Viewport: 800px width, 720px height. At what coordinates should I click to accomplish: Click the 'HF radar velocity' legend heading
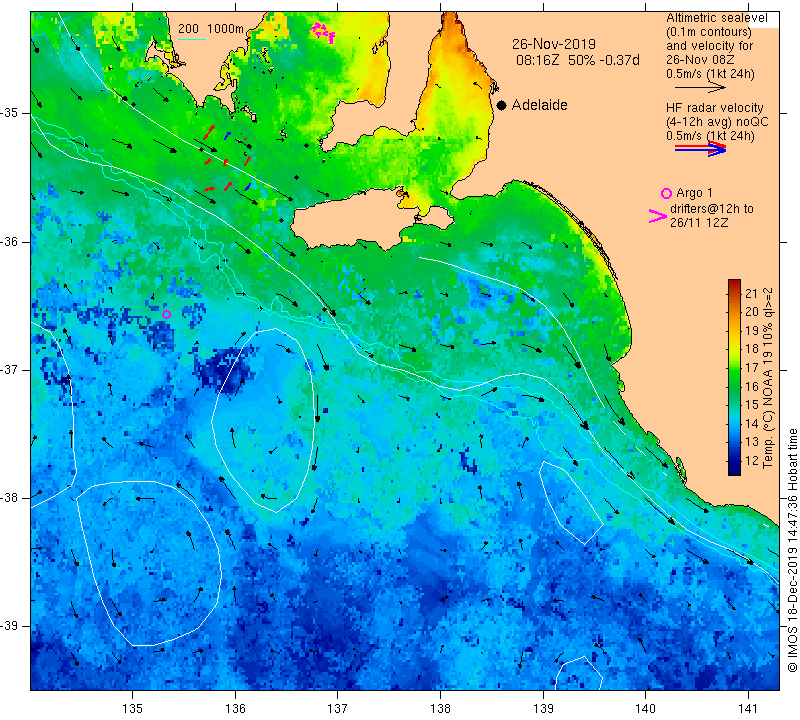(x=715, y=108)
